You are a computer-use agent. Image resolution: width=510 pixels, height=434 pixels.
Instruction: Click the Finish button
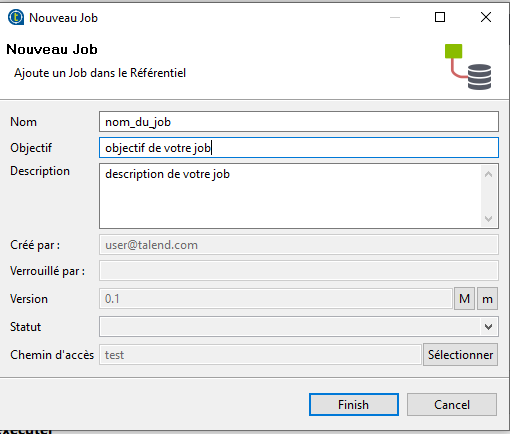tap(354, 405)
